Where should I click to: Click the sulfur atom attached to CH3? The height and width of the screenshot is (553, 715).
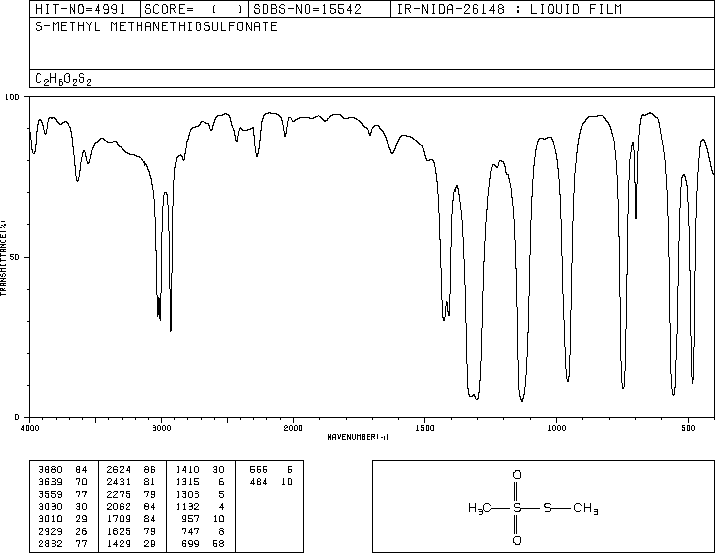(x=548, y=508)
